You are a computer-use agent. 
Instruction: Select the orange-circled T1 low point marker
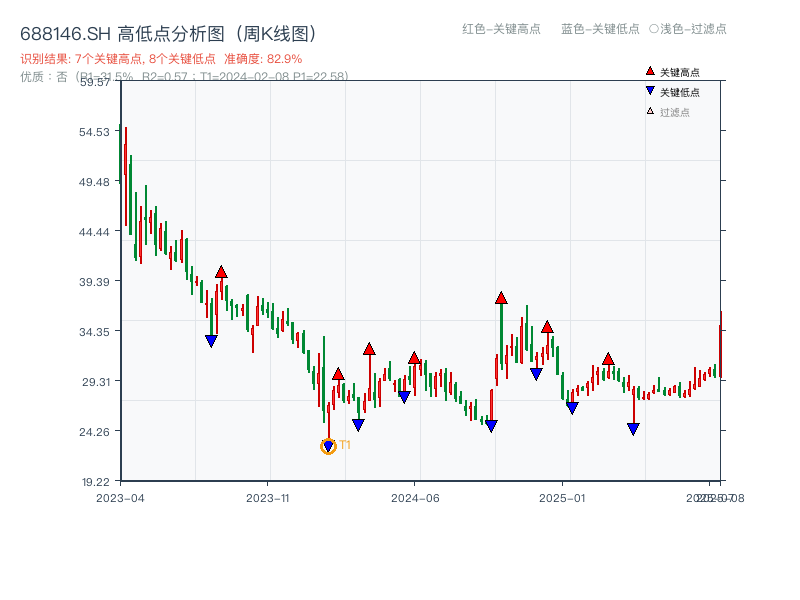click(327, 445)
